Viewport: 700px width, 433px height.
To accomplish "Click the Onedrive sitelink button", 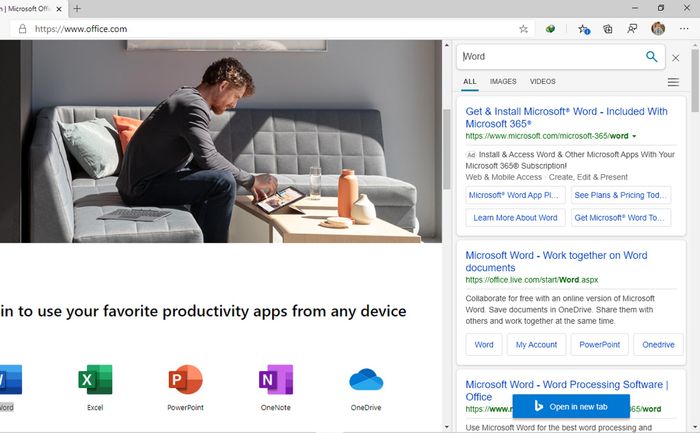I will click(658, 345).
